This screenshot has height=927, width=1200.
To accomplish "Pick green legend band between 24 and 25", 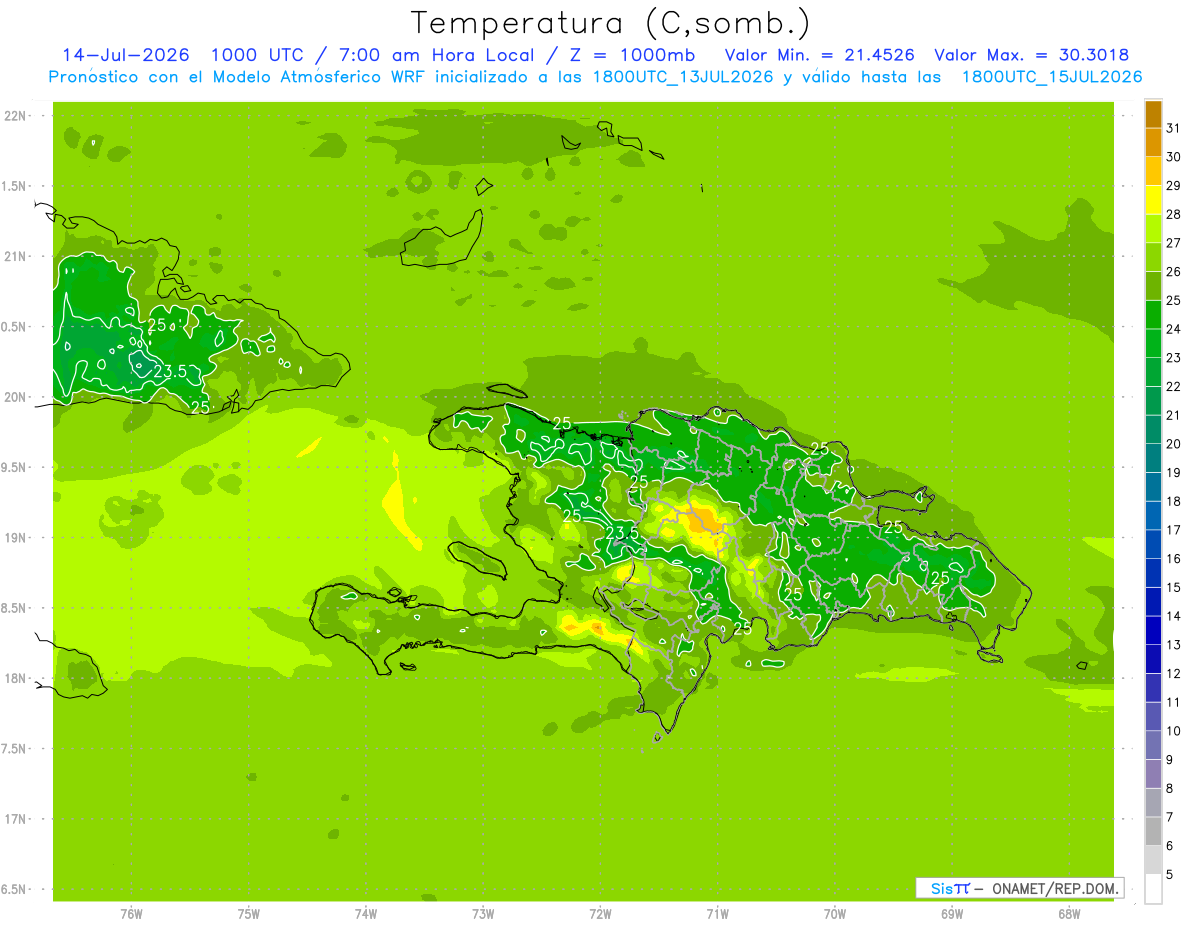I will [x=1153, y=315].
